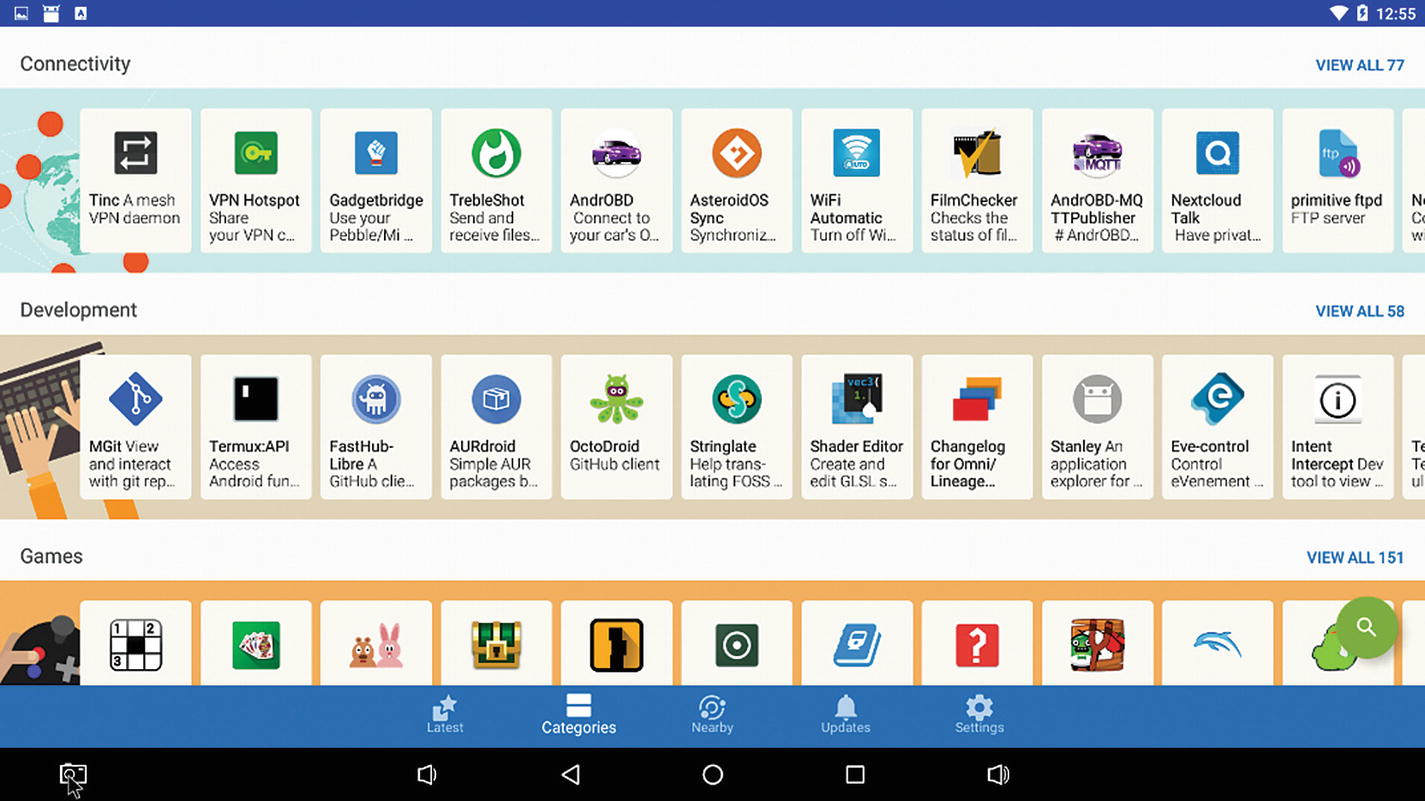Open the AsteroidOS Sync icon

(x=736, y=153)
